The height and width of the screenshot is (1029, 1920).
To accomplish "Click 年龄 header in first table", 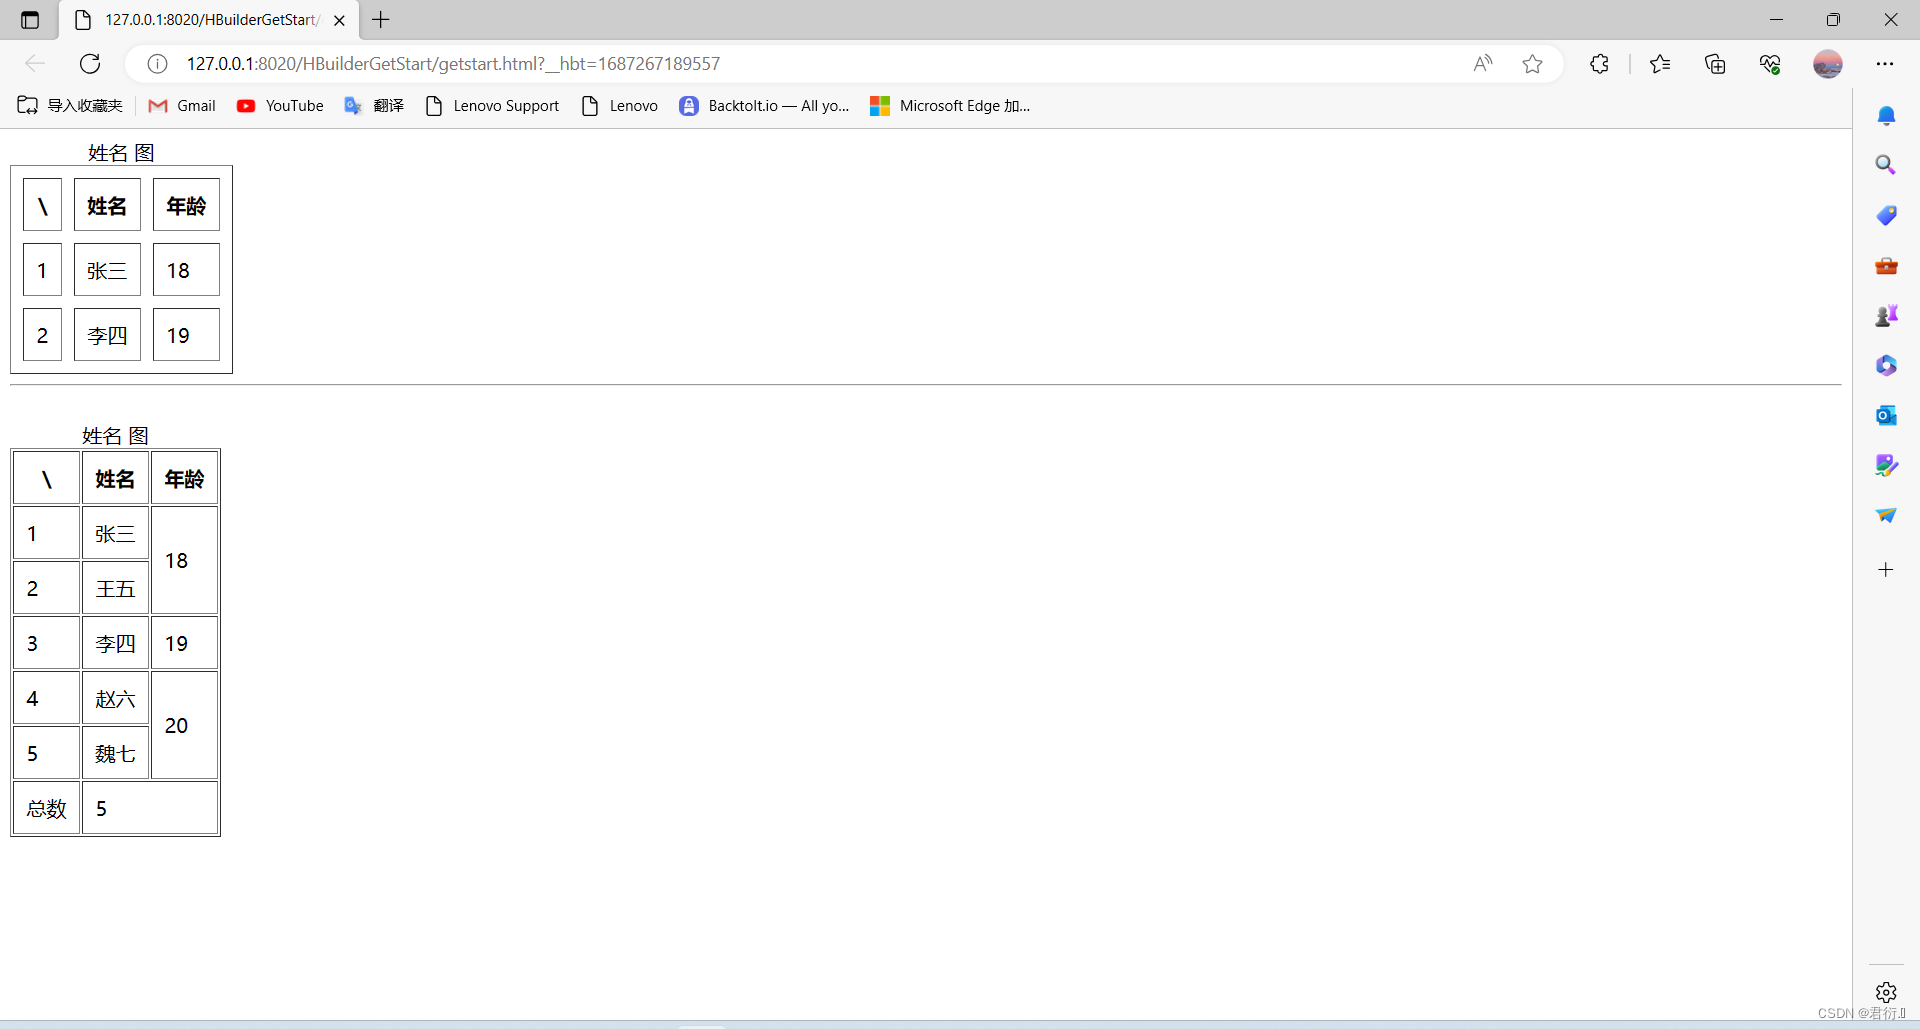I will point(186,205).
